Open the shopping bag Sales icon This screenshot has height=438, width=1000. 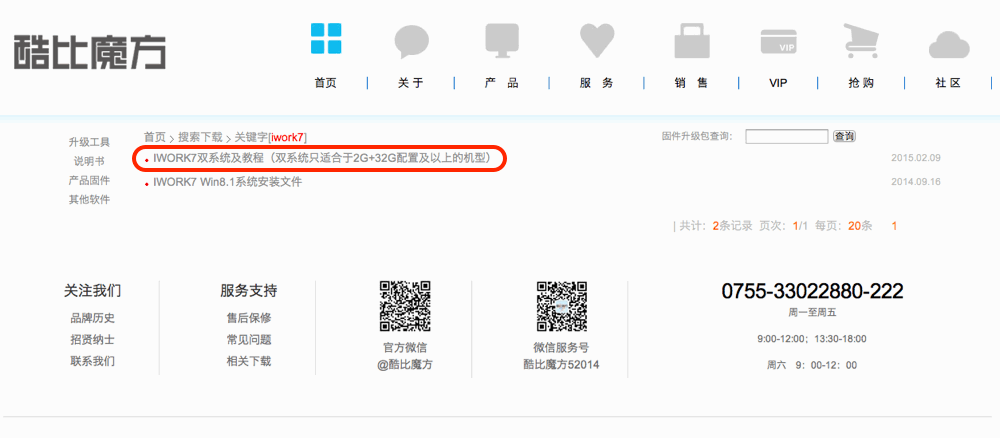click(691, 42)
